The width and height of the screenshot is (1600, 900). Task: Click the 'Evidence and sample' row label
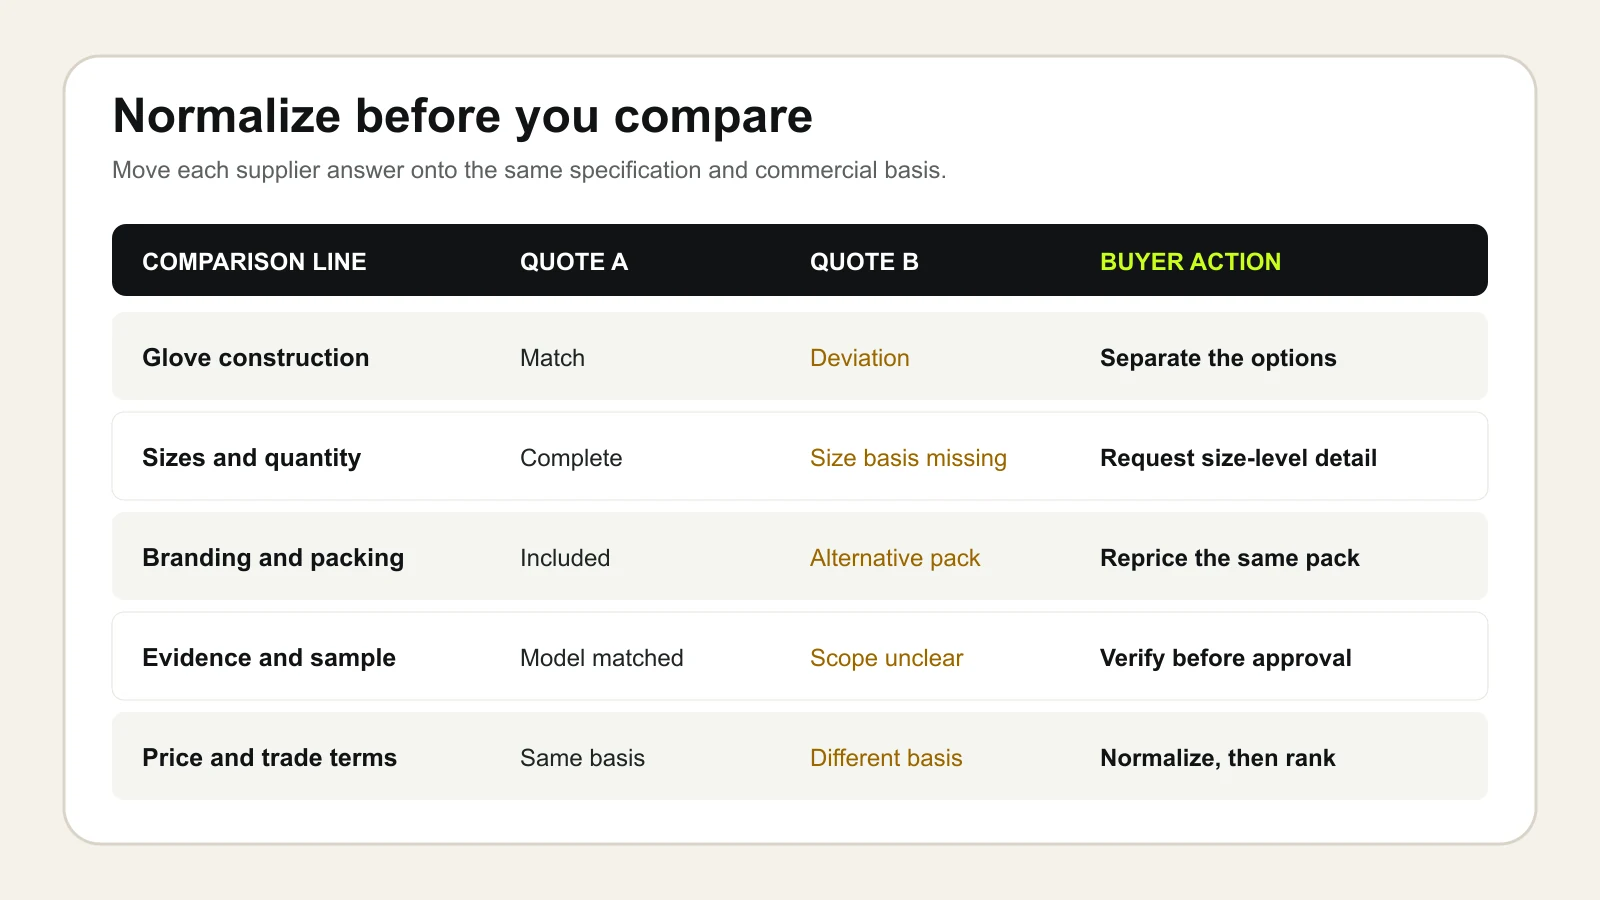[269, 658]
